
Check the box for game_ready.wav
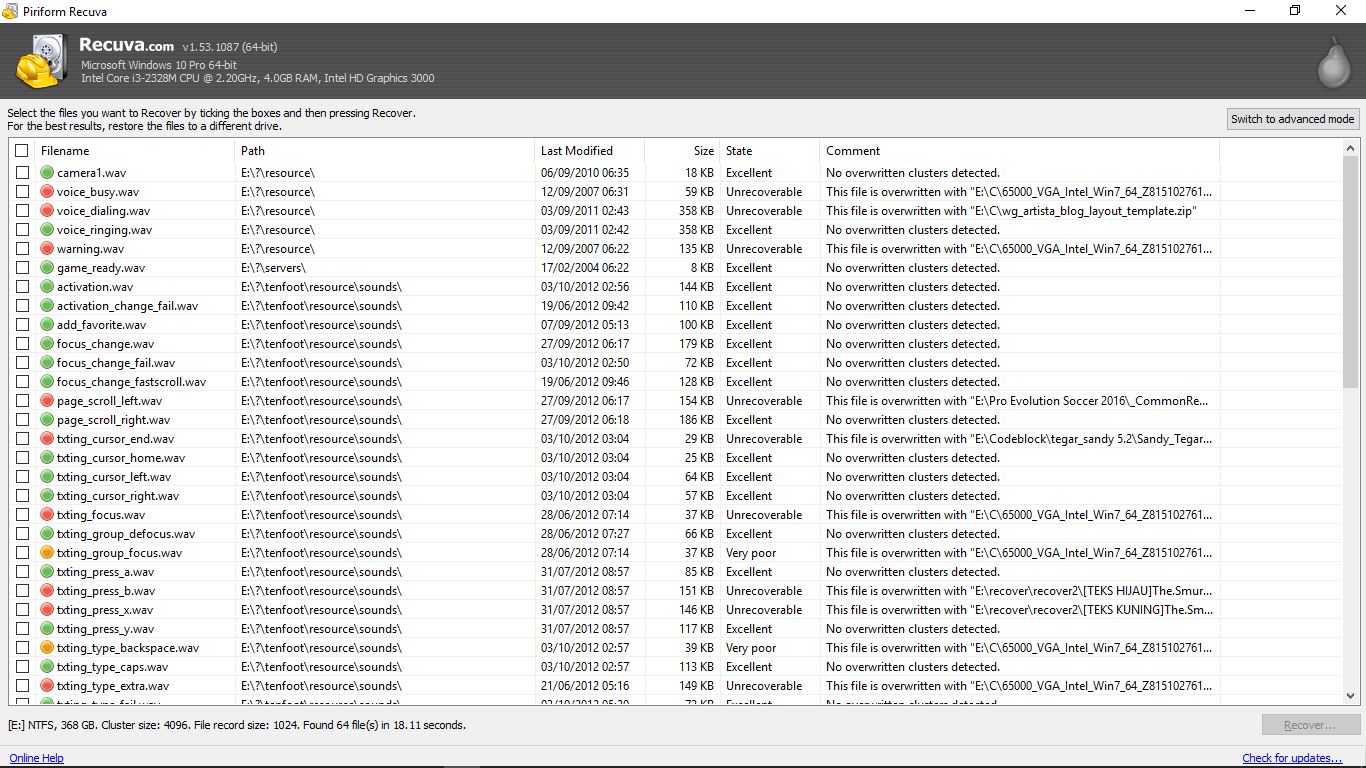(22, 268)
